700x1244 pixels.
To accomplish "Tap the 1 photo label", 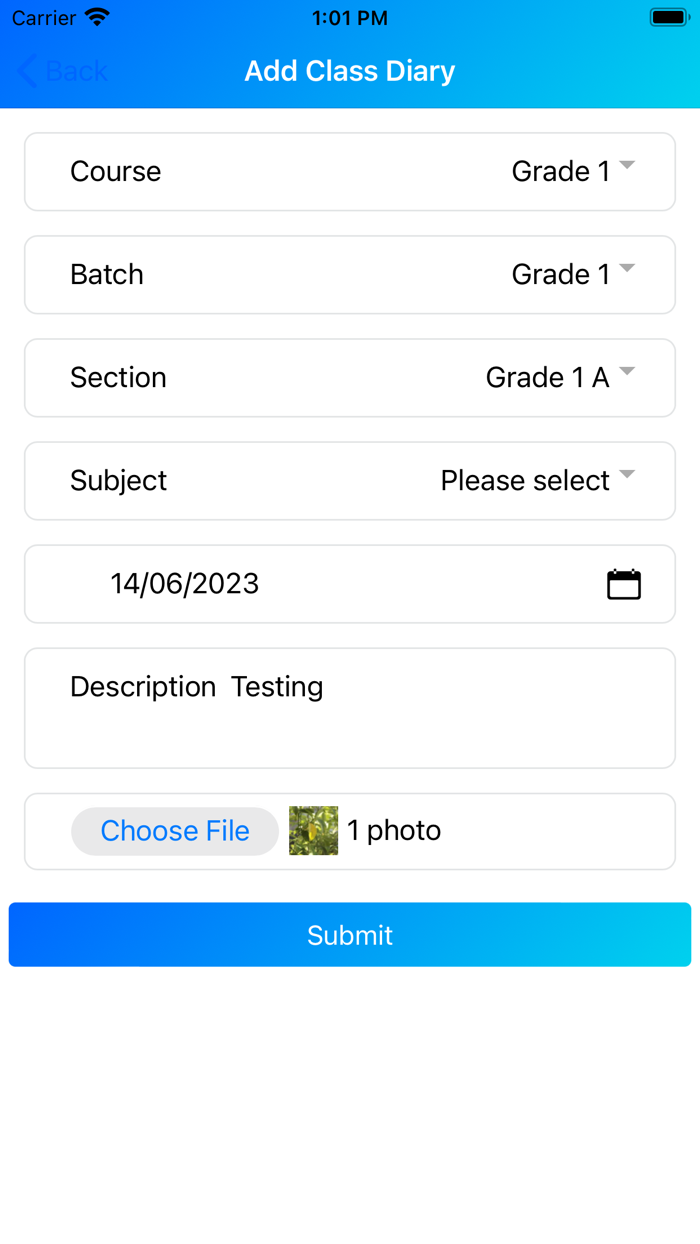I will tap(394, 831).
